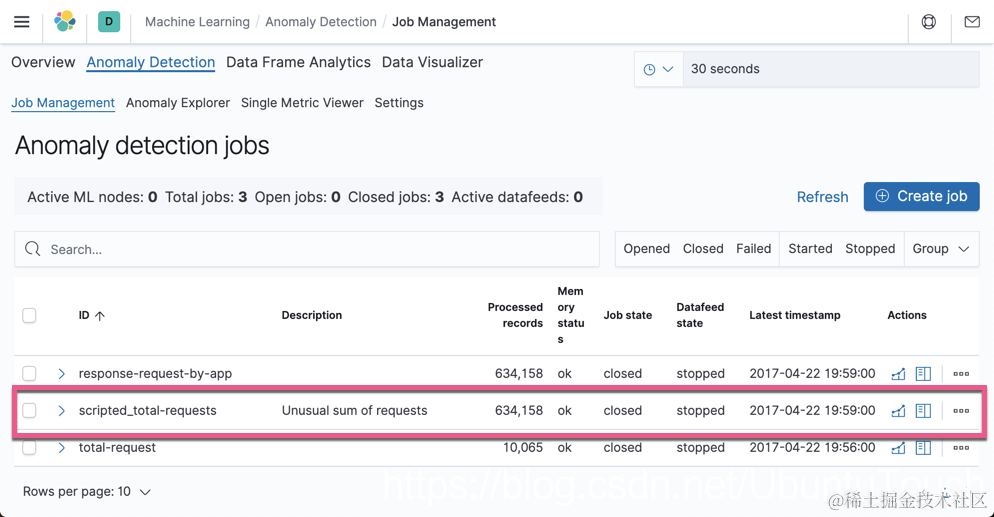Screen dimensions: 994x517
Task: Open Anomaly Explorer for scripted_total-requests
Action: (923, 411)
